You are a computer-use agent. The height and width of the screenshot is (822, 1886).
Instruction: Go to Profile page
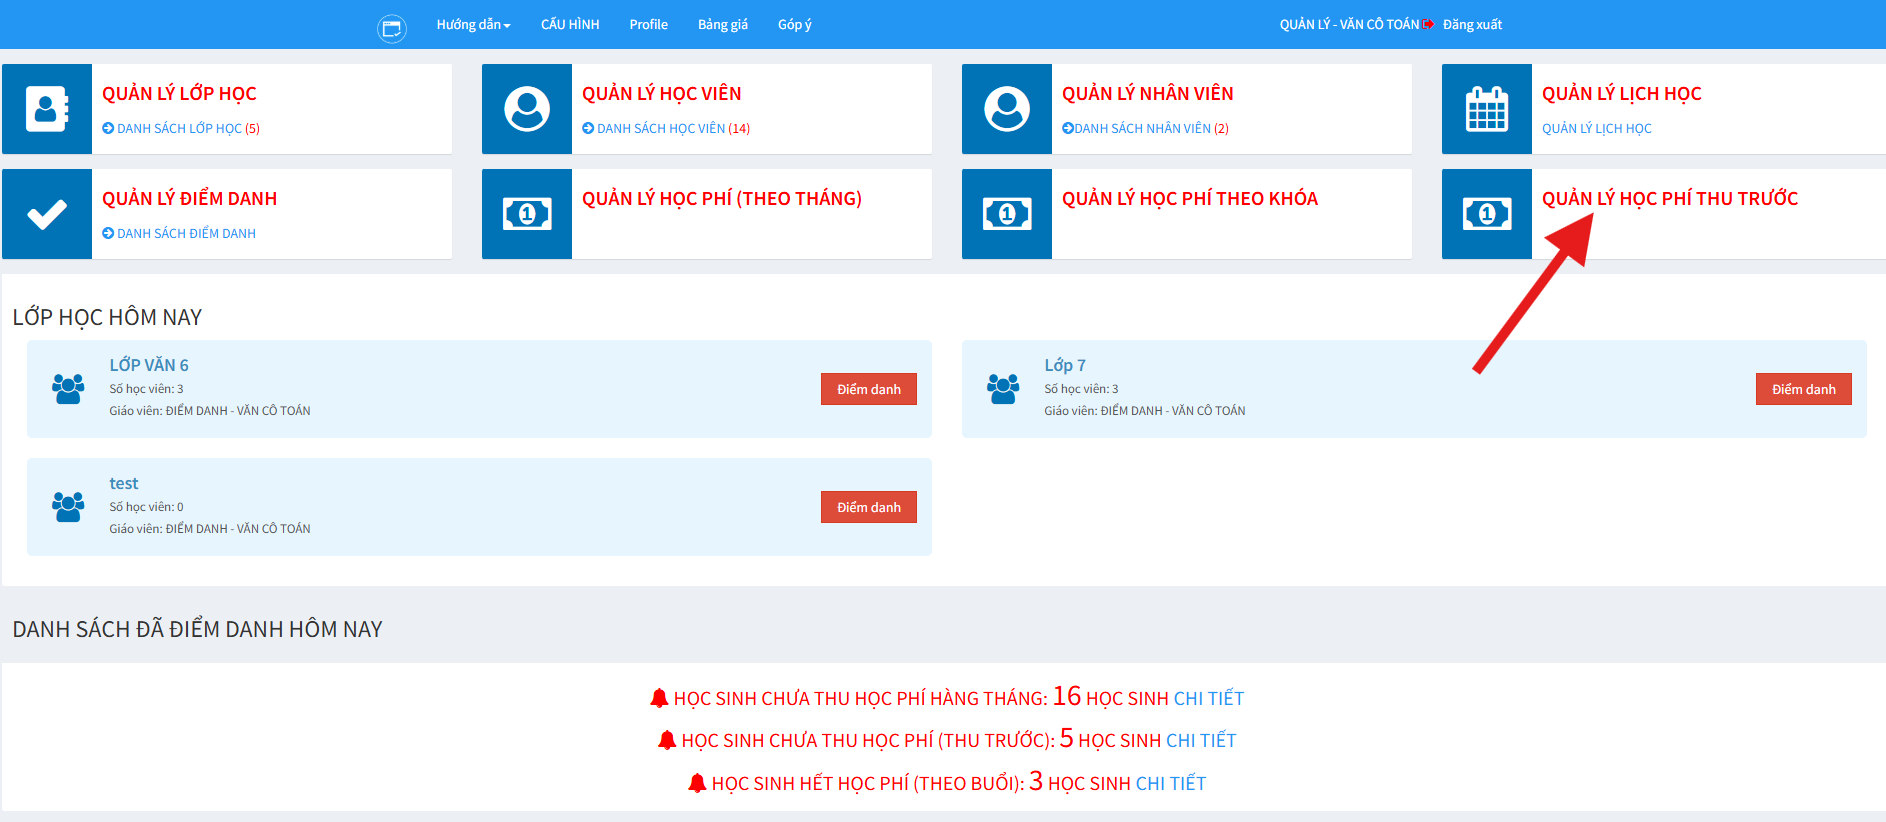coord(648,25)
